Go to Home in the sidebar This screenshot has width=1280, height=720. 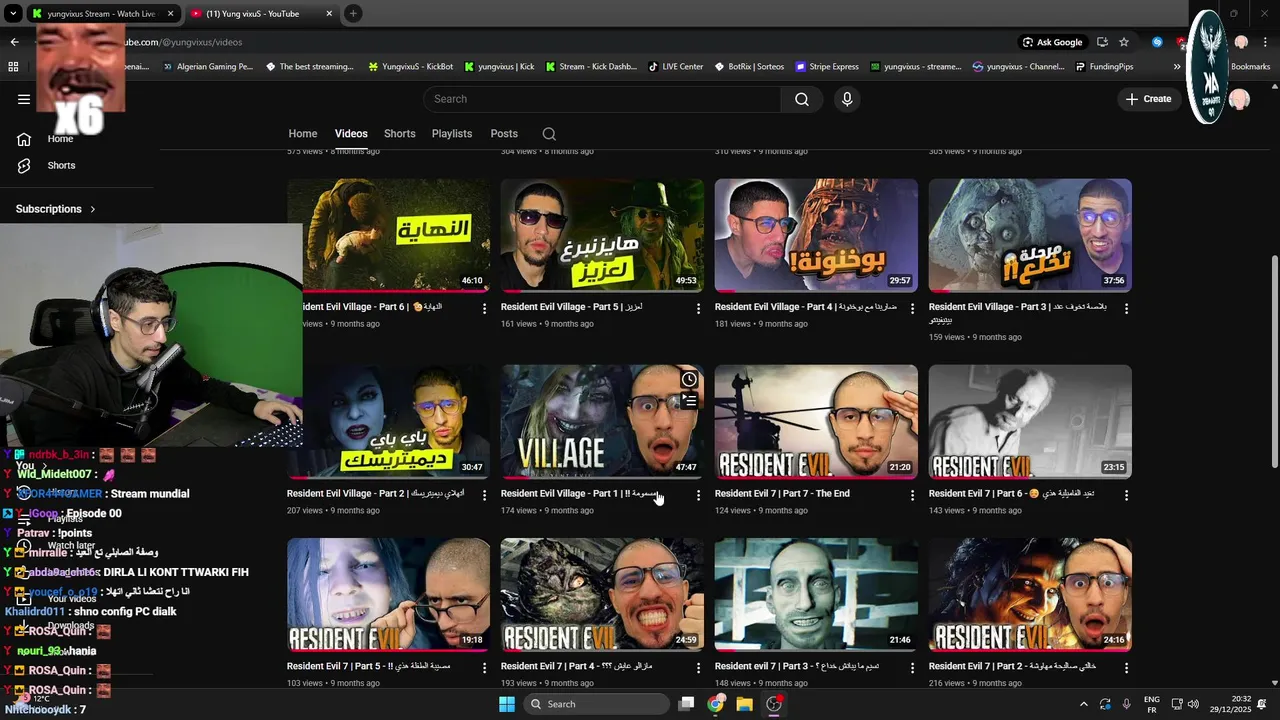pyautogui.click(x=60, y=139)
